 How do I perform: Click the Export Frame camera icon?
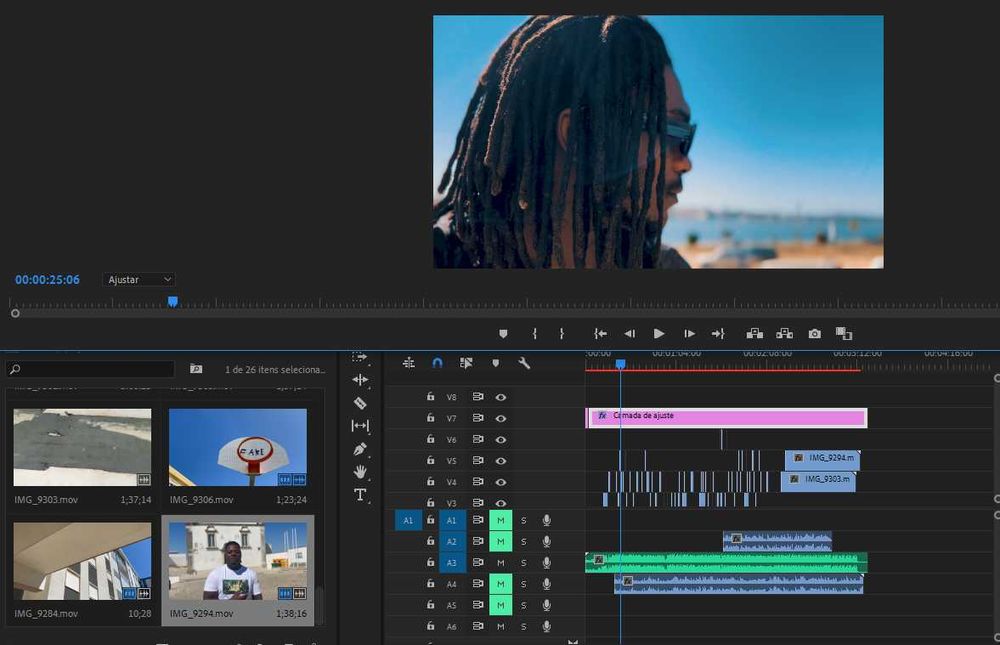coord(815,334)
